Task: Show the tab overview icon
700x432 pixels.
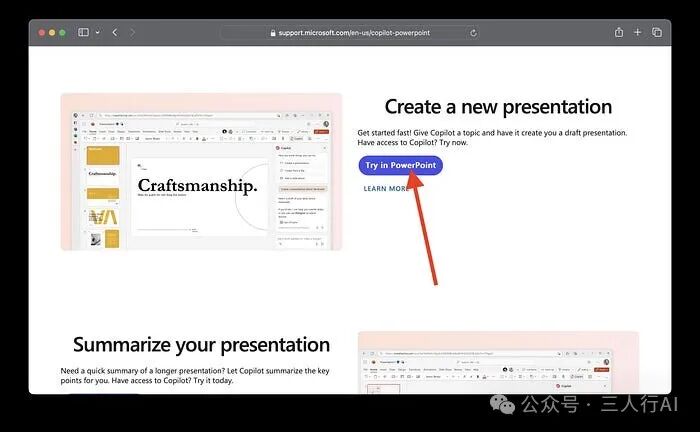Action: pos(657,32)
